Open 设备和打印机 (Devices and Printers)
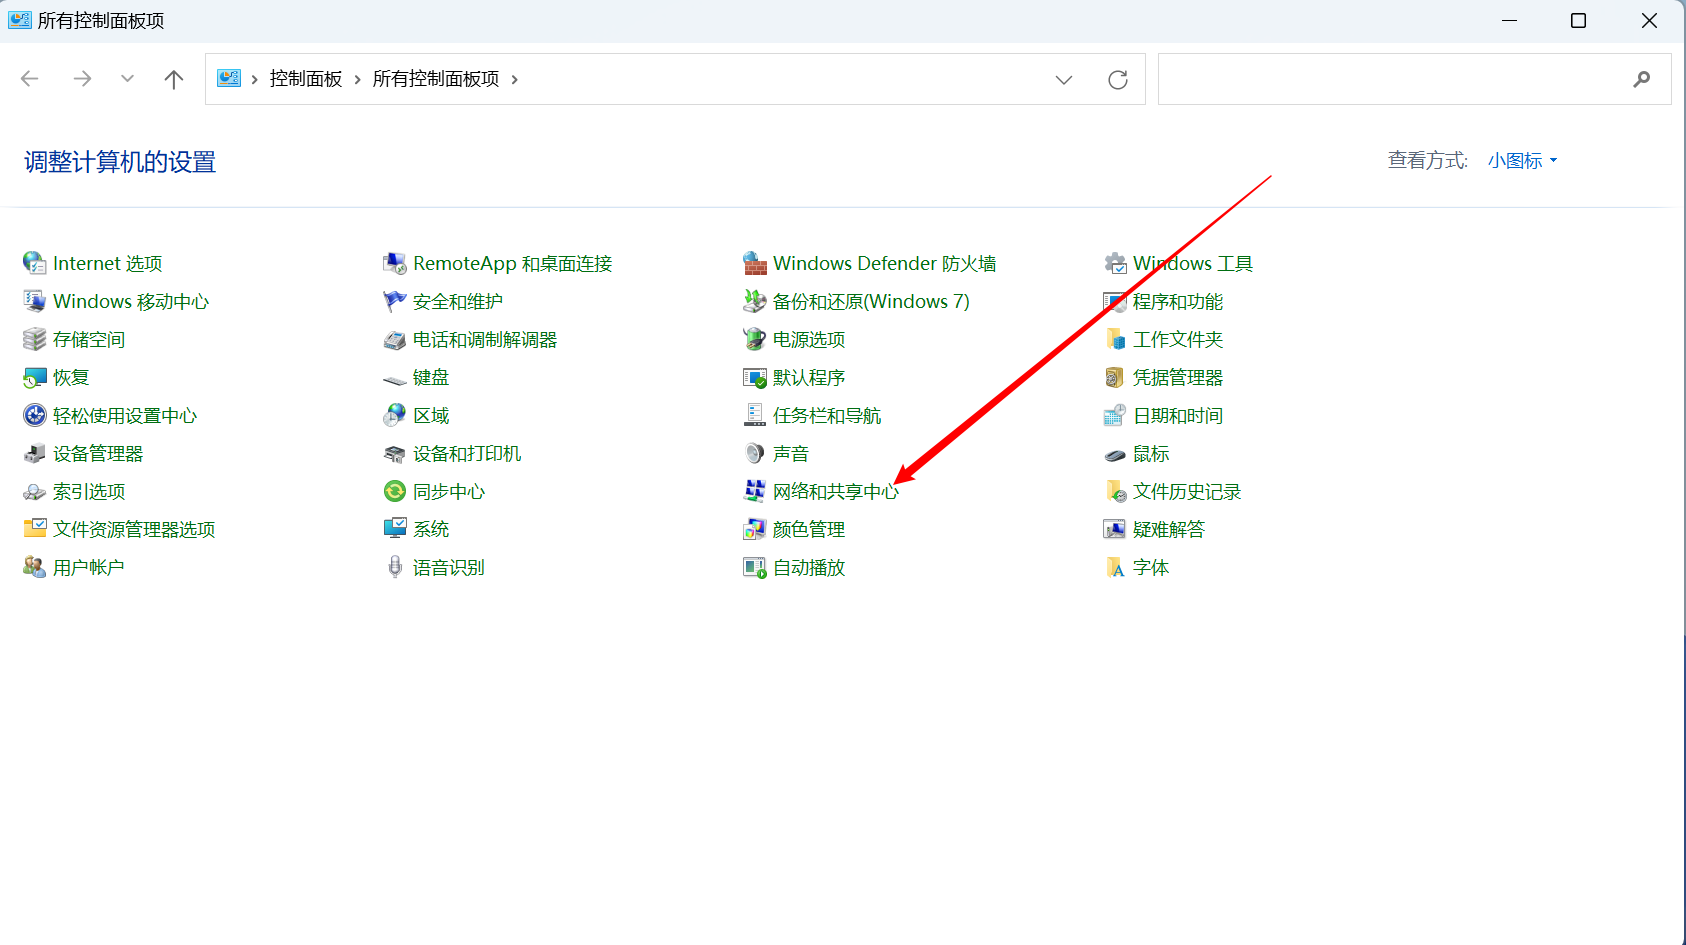The image size is (1686, 945). 466,453
